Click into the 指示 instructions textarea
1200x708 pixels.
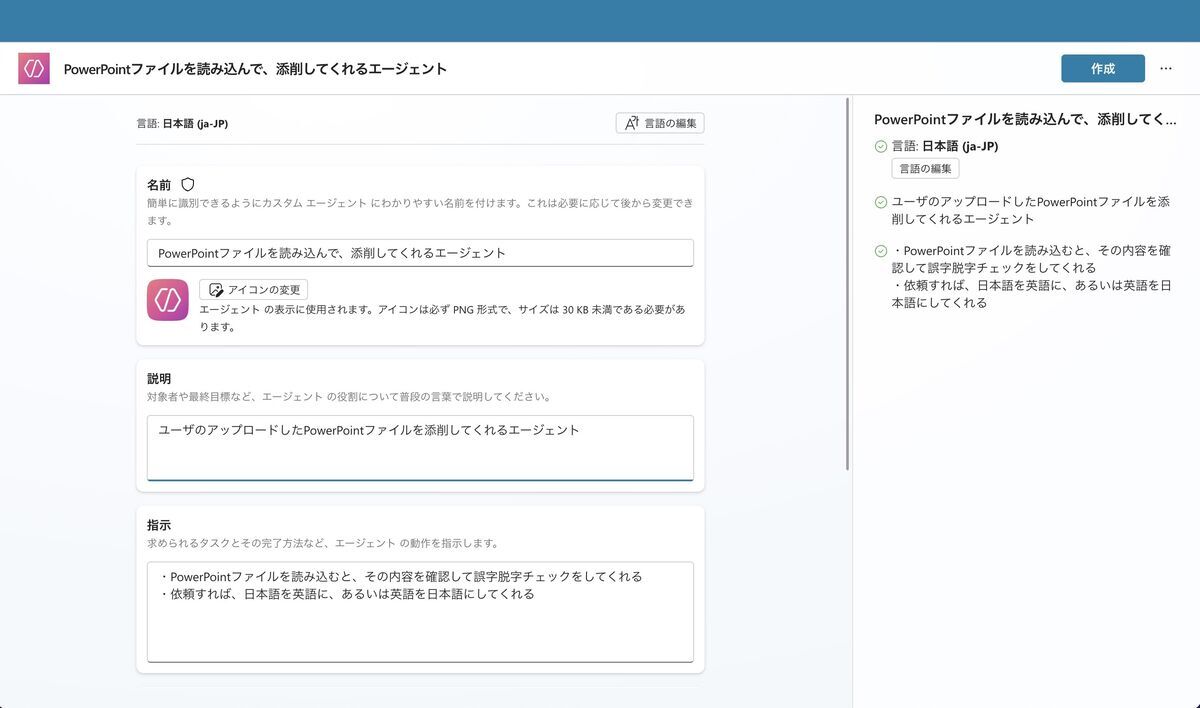420,612
